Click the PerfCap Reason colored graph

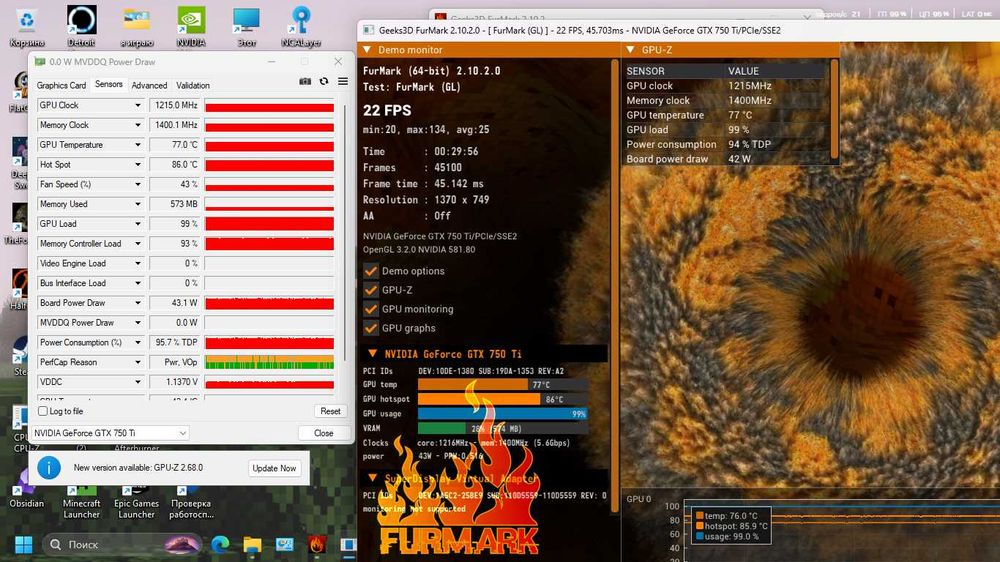tap(269, 362)
